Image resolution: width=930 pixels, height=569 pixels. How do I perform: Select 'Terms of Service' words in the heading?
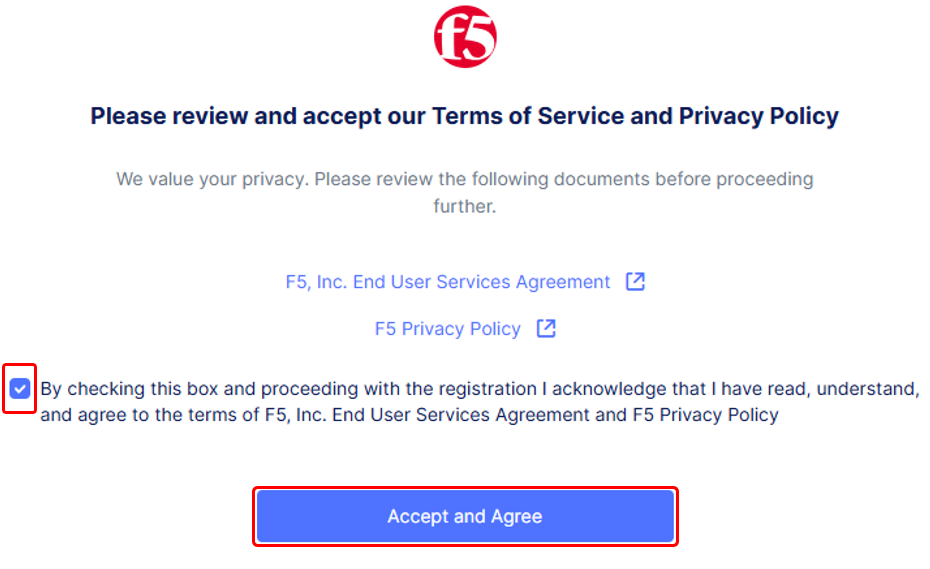[528, 116]
